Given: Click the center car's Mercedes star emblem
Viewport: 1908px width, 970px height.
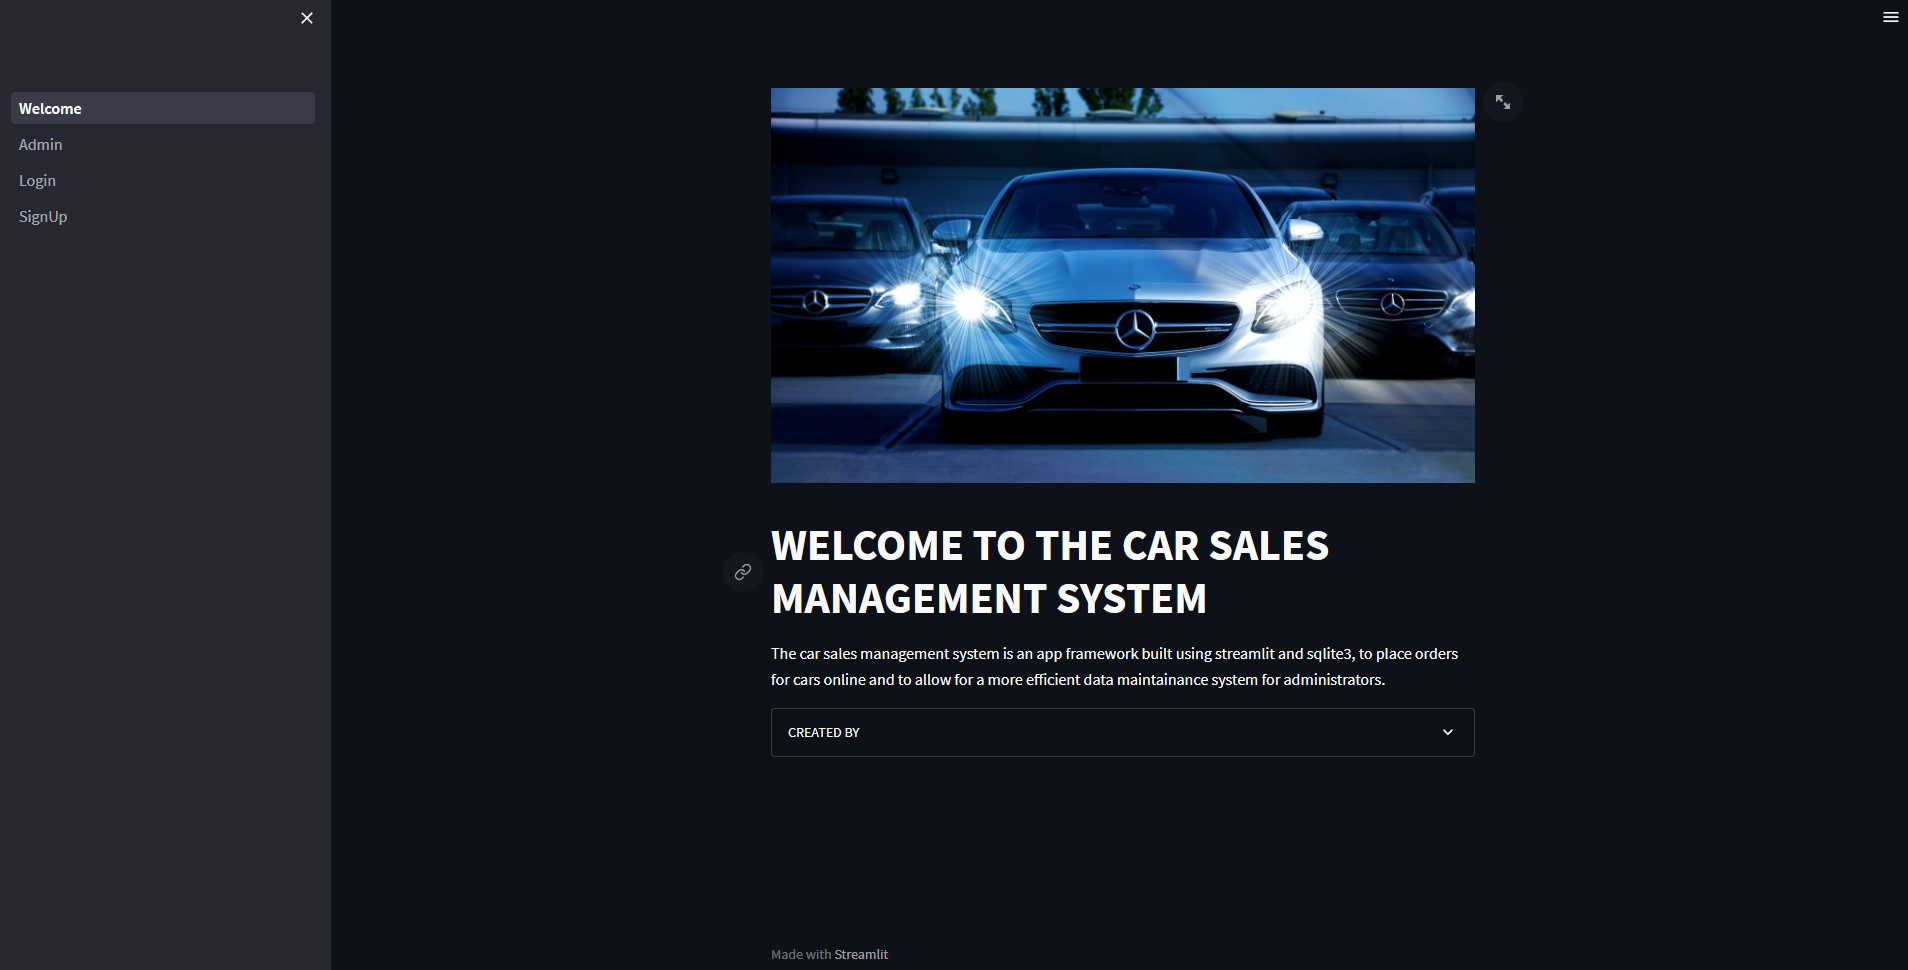Looking at the screenshot, I should point(1135,329).
